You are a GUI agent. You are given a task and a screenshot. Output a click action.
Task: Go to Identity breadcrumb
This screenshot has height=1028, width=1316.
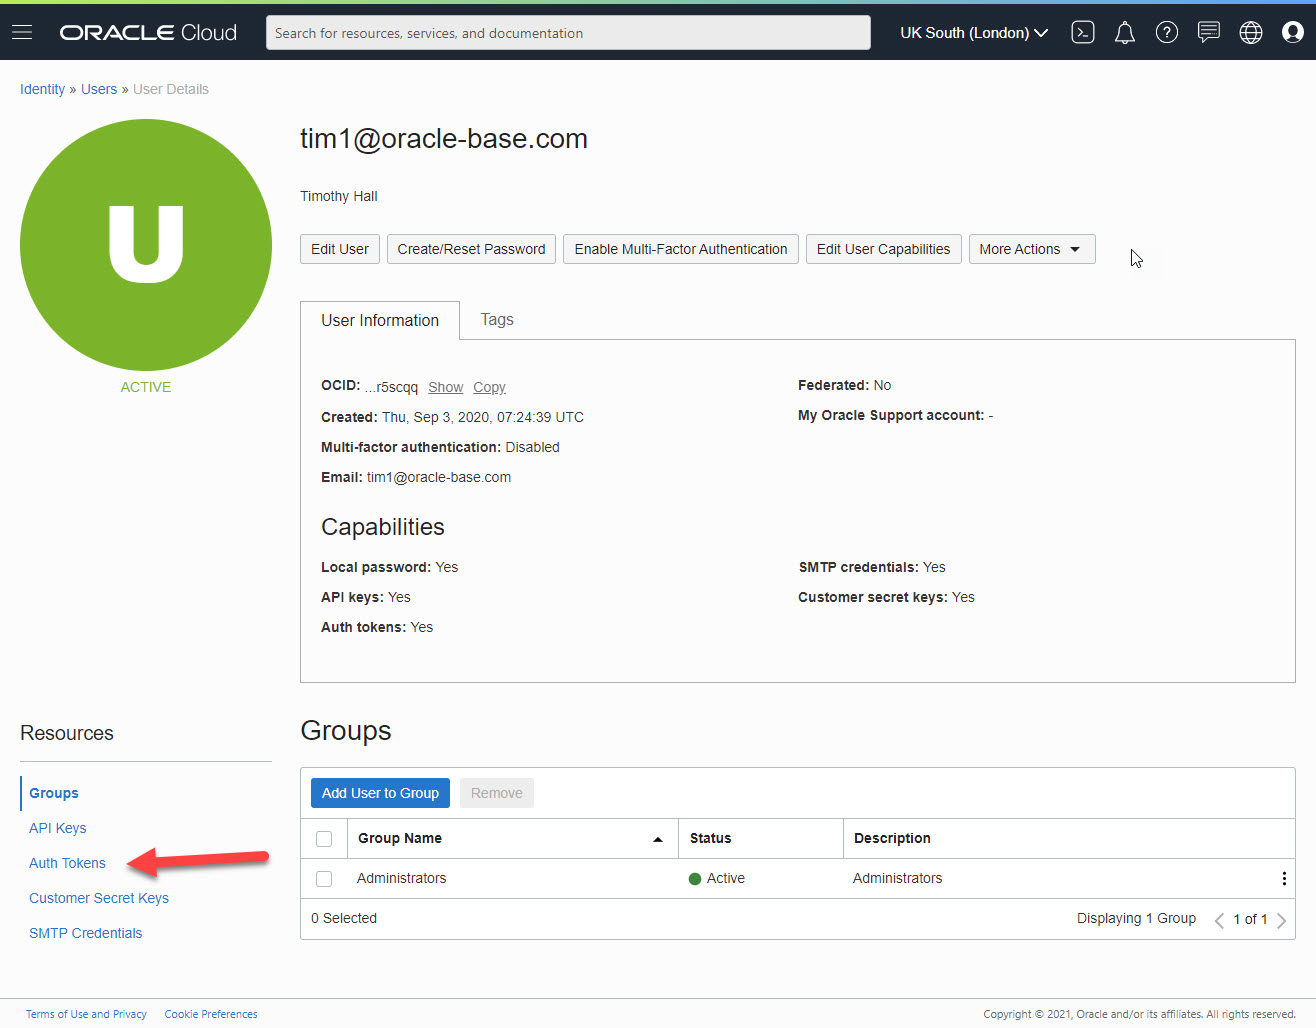point(42,89)
